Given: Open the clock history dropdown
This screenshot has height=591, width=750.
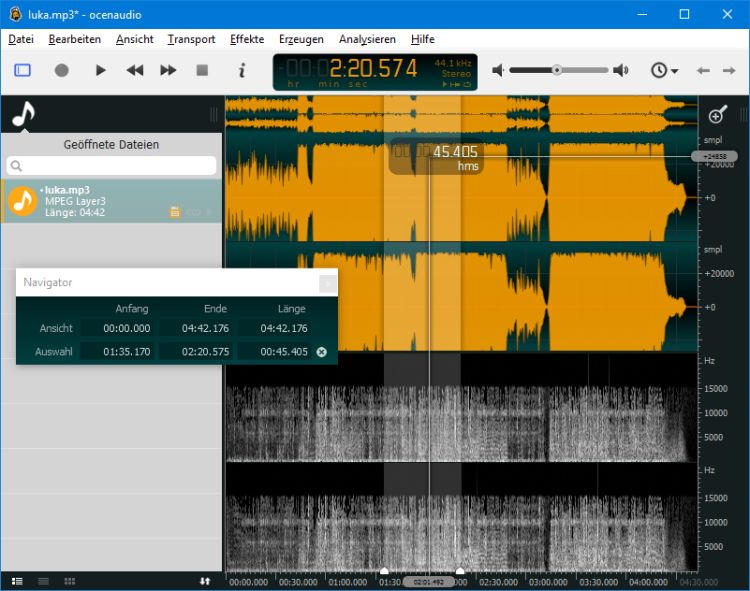Looking at the screenshot, I should coord(664,70).
